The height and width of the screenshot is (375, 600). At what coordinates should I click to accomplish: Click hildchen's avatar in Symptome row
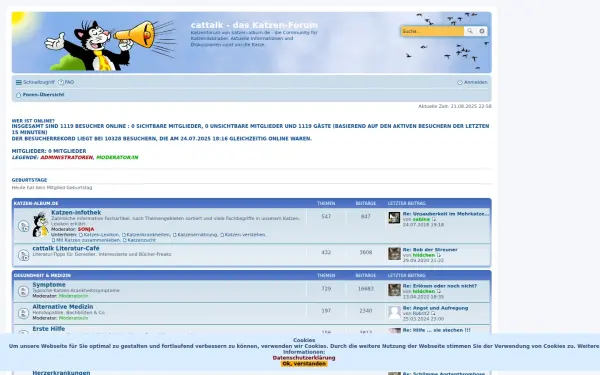click(394, 290)
